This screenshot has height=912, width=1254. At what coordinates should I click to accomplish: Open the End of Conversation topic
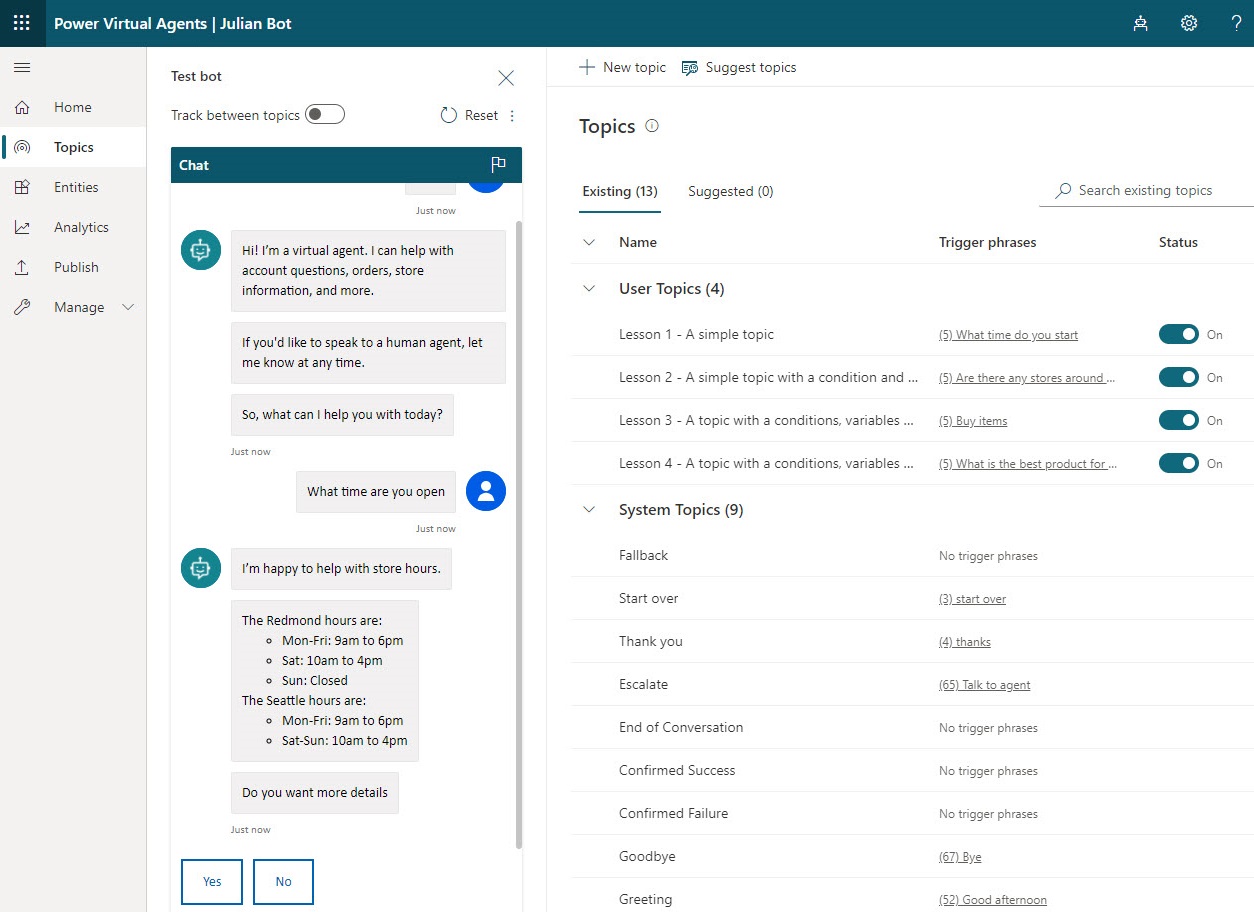(681, 728)
